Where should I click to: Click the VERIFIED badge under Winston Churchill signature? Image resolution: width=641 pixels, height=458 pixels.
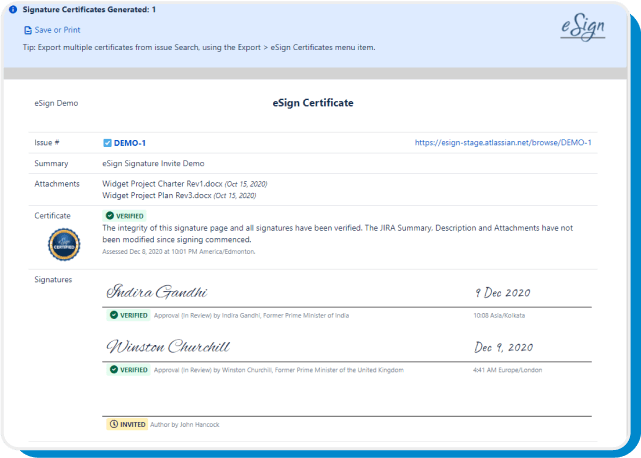coord(128,370)
